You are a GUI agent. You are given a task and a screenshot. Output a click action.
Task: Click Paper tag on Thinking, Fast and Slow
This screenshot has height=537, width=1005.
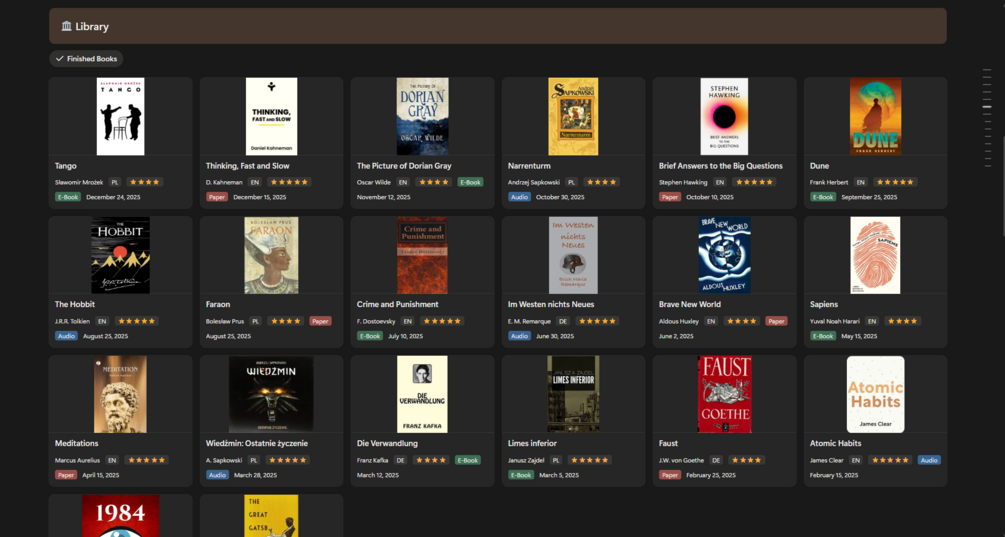[217, 197]
